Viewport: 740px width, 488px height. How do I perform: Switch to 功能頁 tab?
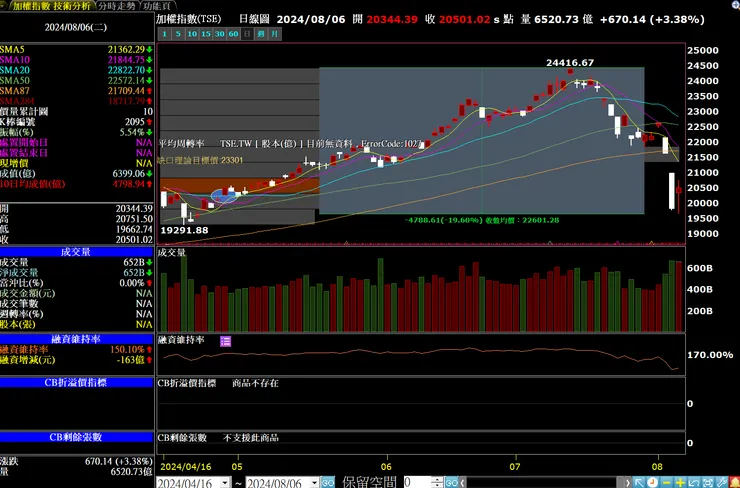tap(157, 6)
